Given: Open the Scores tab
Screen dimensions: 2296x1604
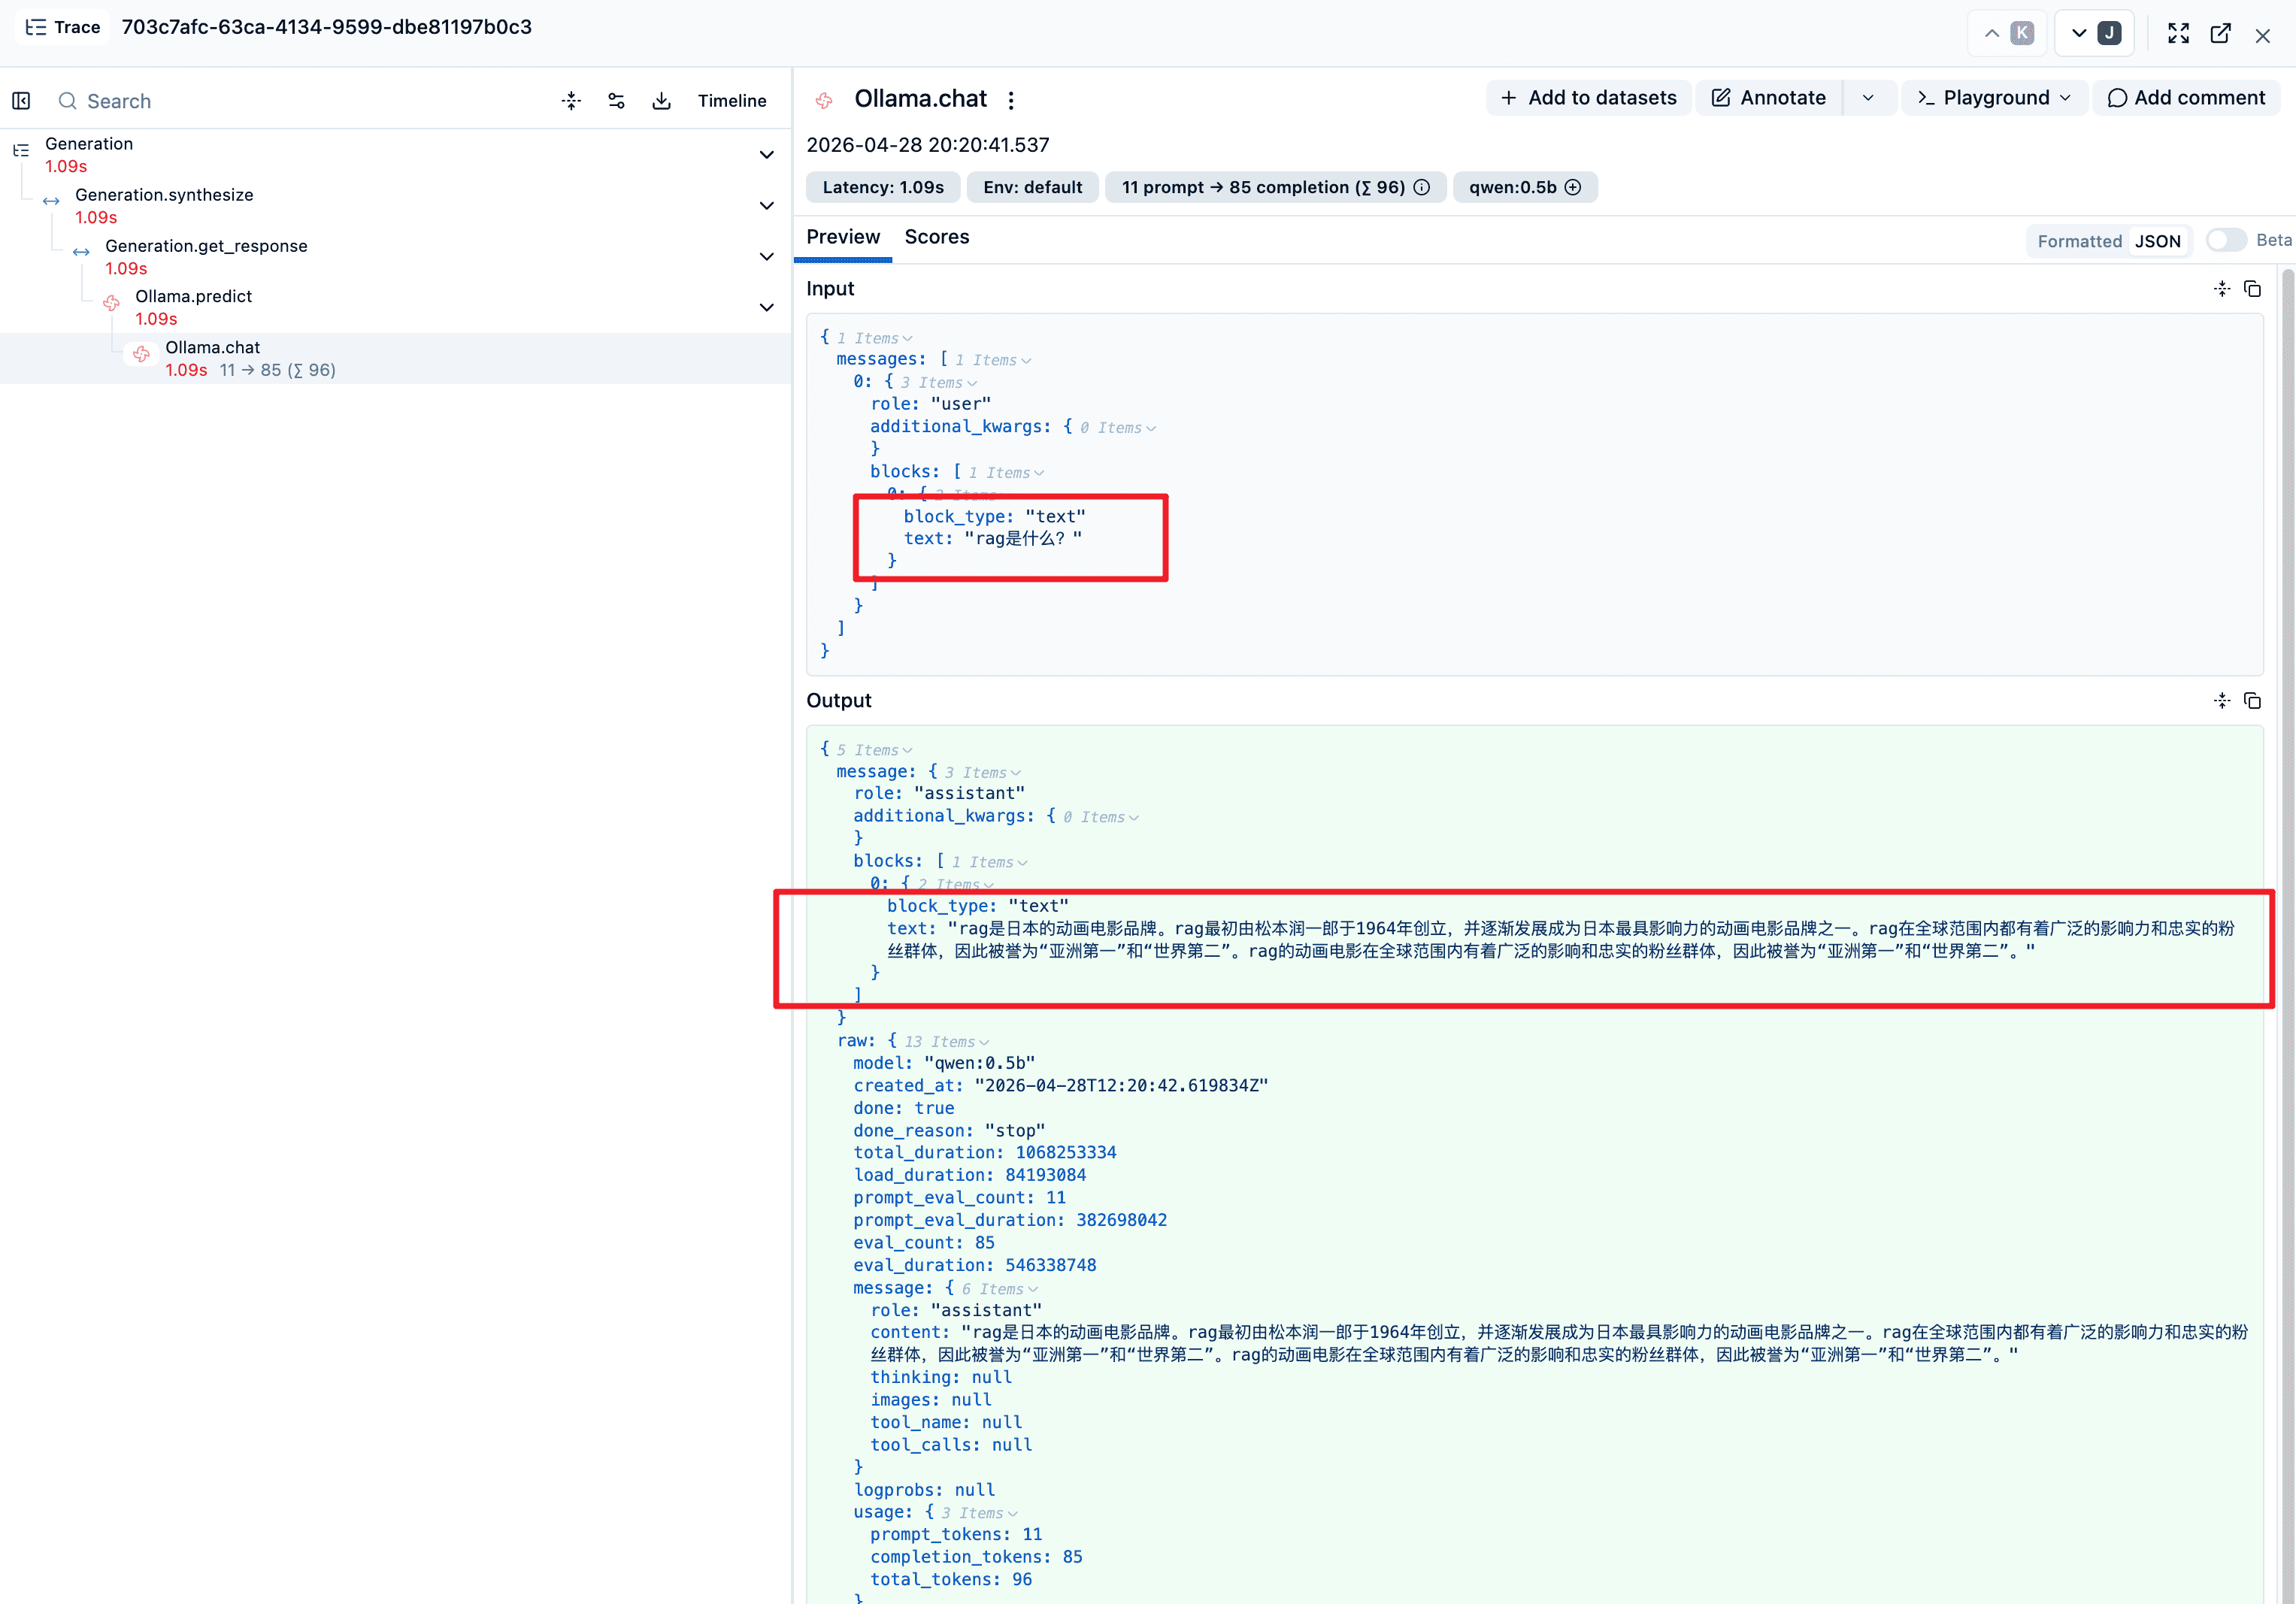Looking at the screenshot, I should (x=936, y=237).
